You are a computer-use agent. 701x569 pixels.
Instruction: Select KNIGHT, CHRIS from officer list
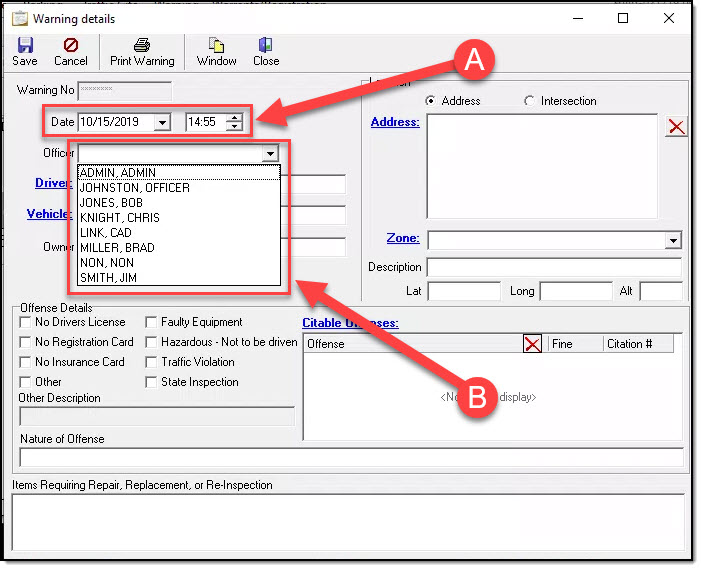(119, 218)
